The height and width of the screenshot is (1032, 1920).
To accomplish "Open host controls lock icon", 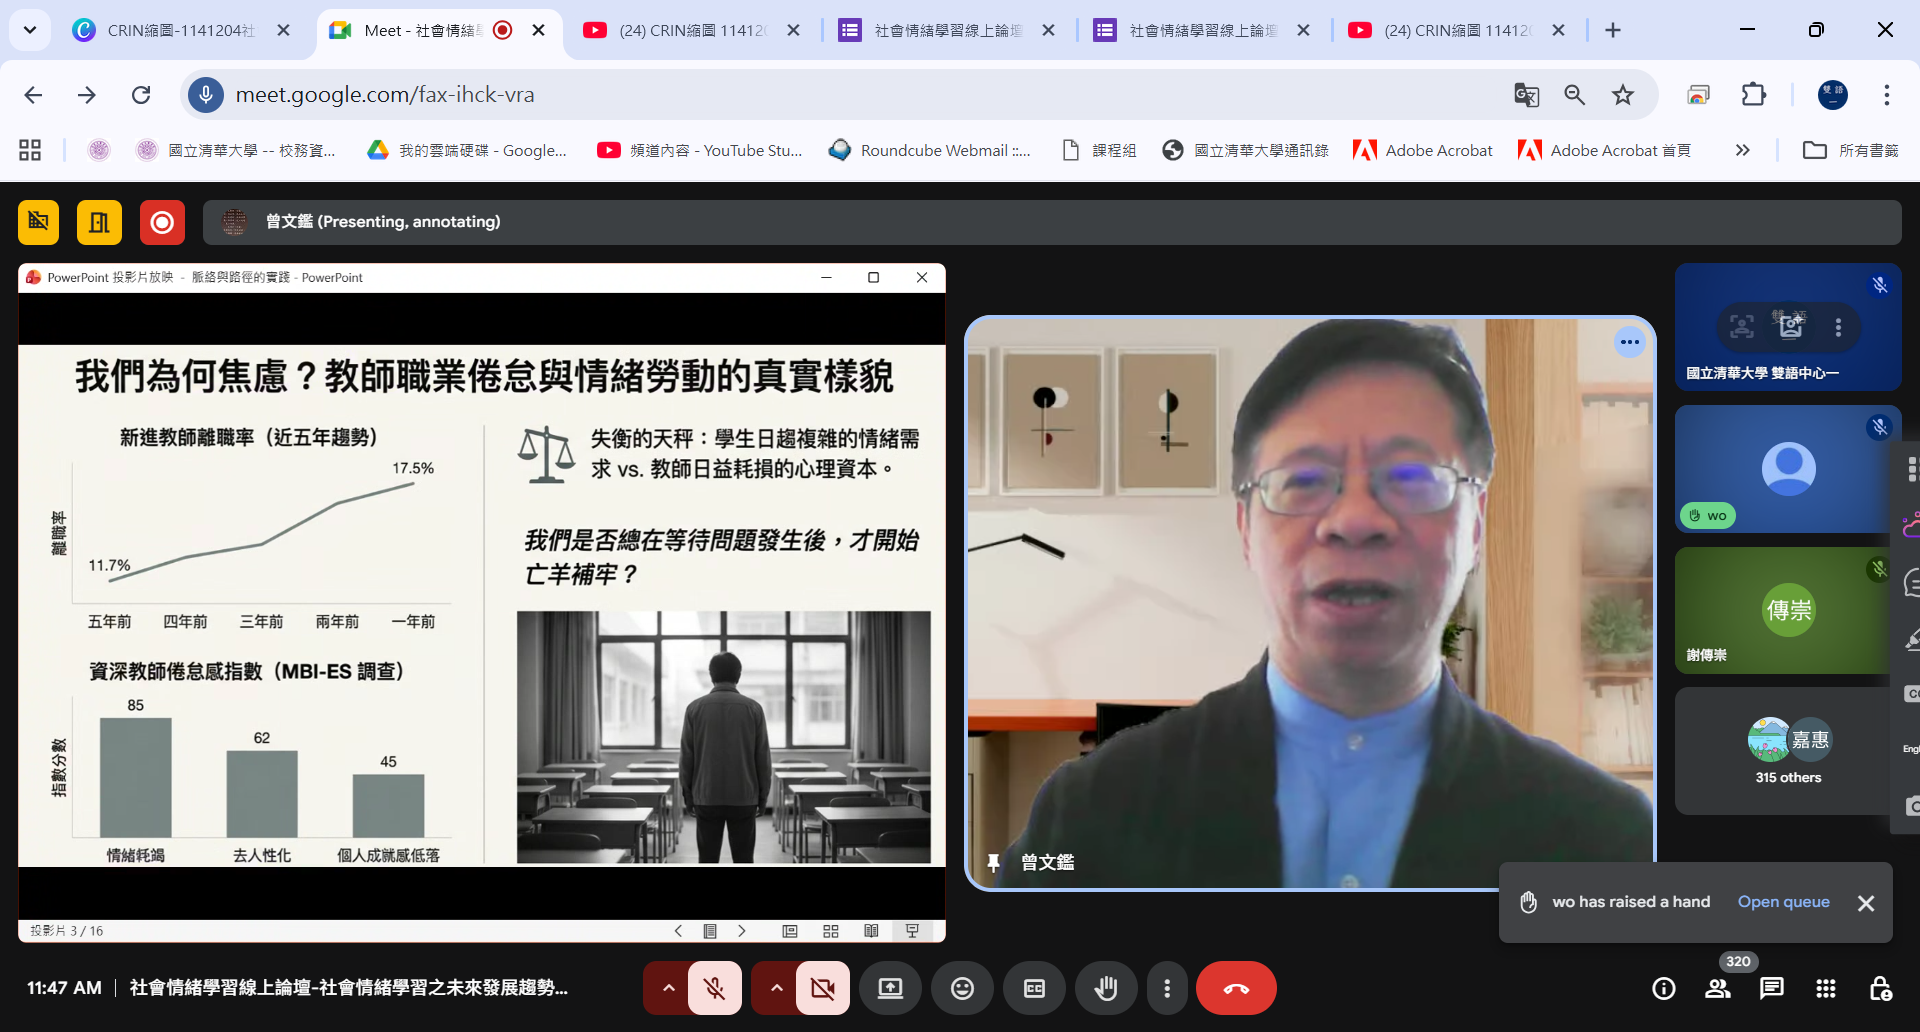I will click(x=1879, y=989).
